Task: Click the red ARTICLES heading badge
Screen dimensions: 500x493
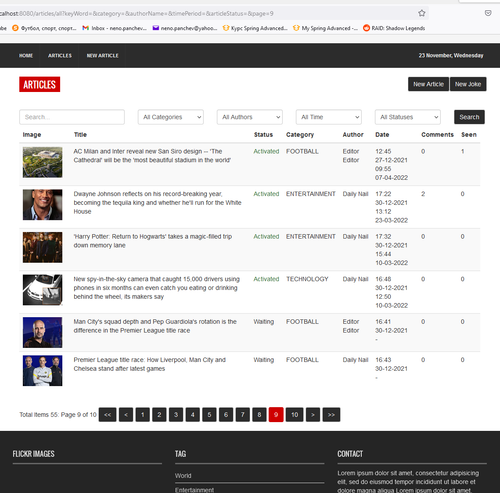Action: click(40, 84)
